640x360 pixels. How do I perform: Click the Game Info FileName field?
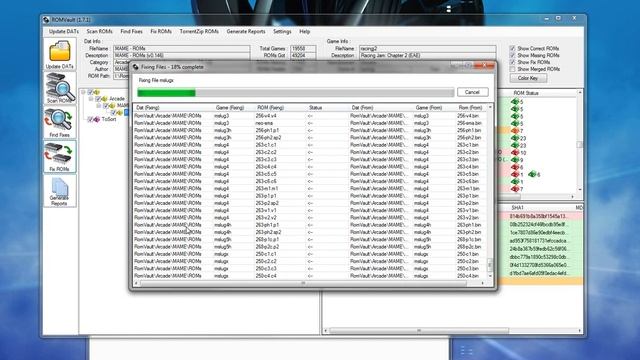[427, 49]
